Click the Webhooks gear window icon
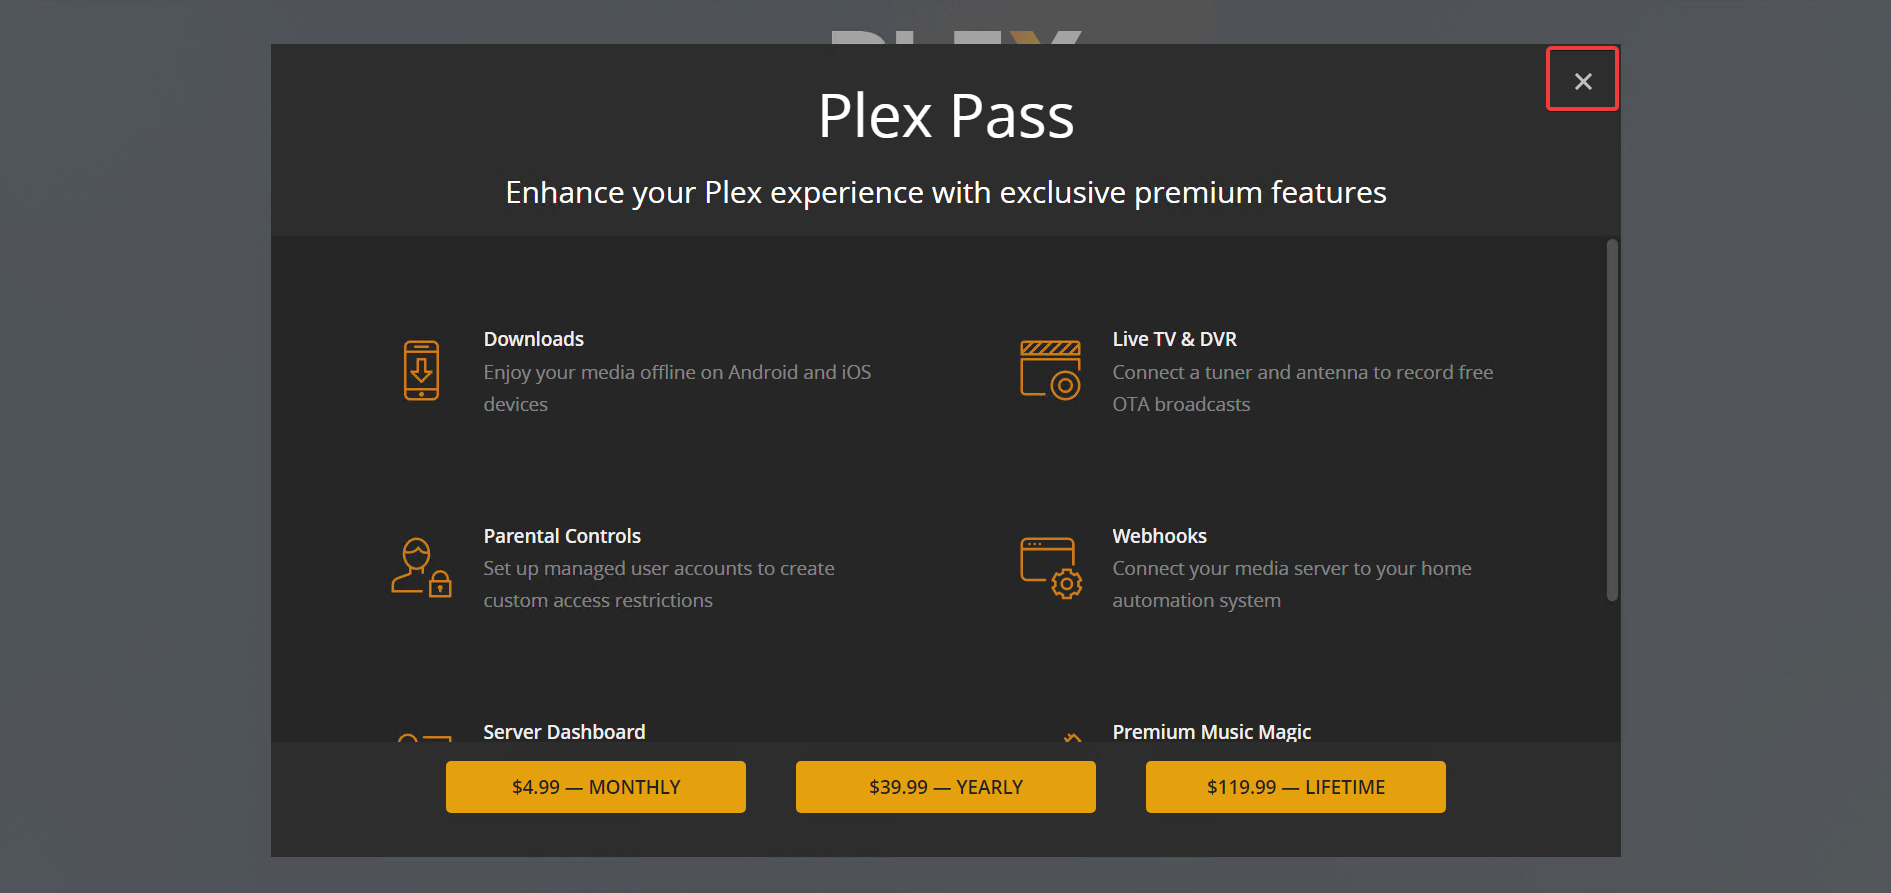 (x=1050, y=568)
